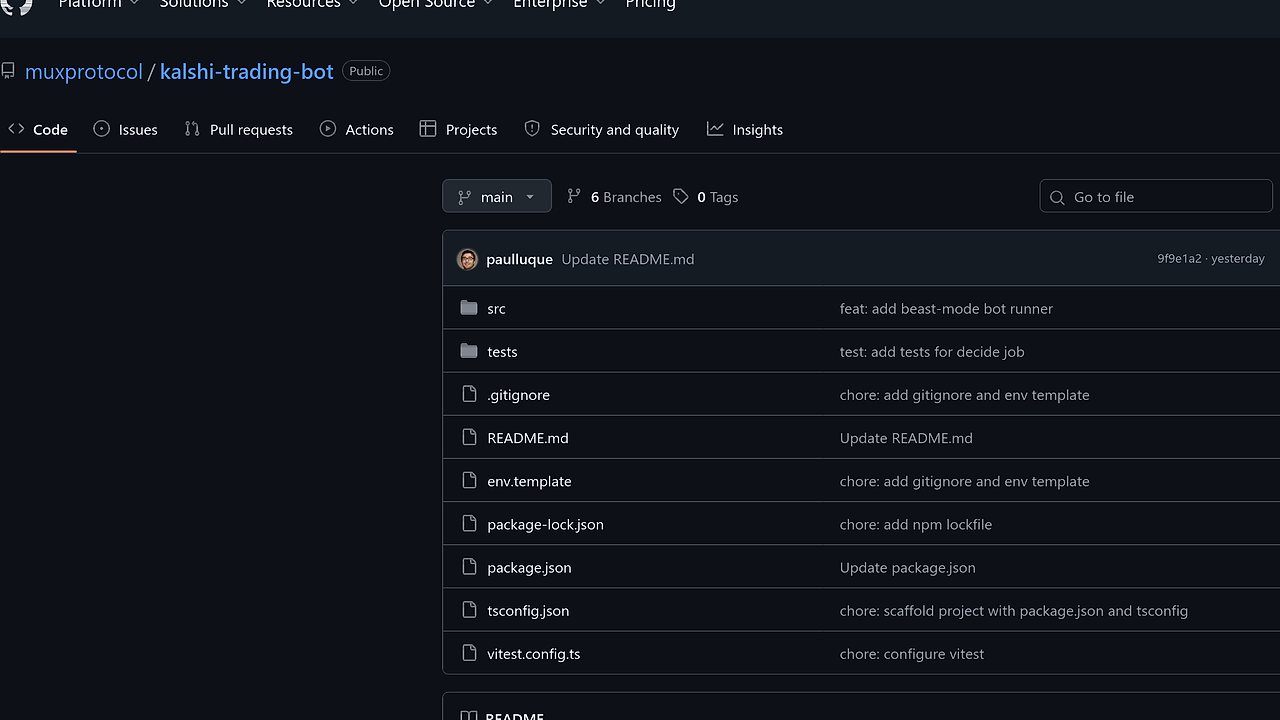Screen dimensions: 1280x720
Task: Switch to the Issues tab
Action: [126, 129]
